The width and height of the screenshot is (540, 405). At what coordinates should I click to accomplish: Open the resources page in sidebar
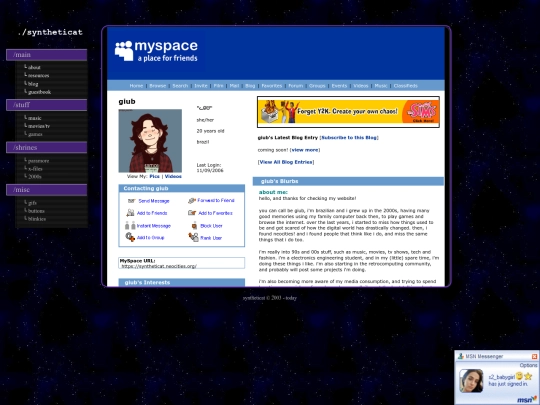coord(38,75)
